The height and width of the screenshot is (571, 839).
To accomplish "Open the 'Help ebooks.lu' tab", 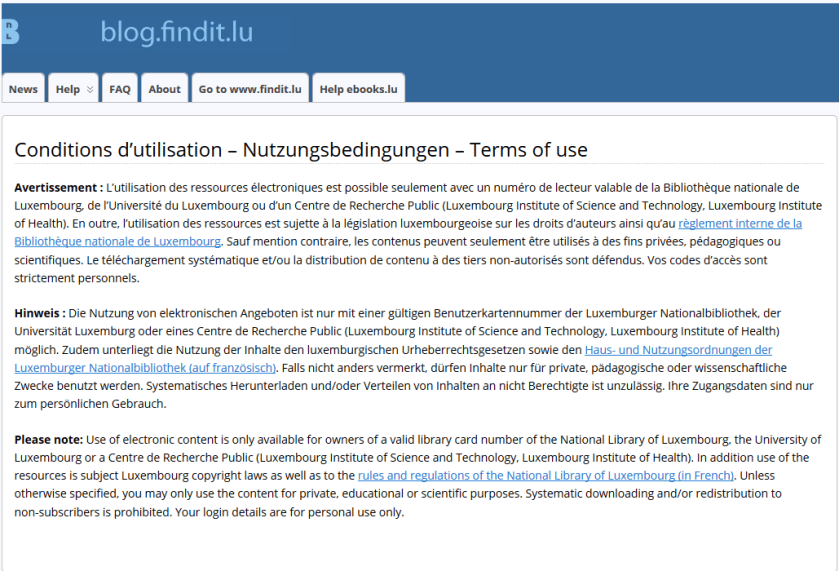I will pyautogui.click(x=358, y=89).
